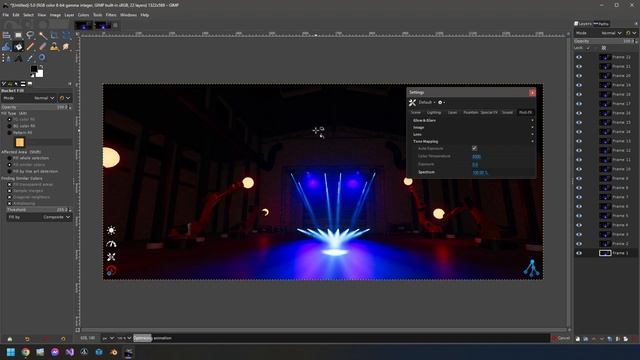Open Blender from the taskbar

click(x=113, y=352)
